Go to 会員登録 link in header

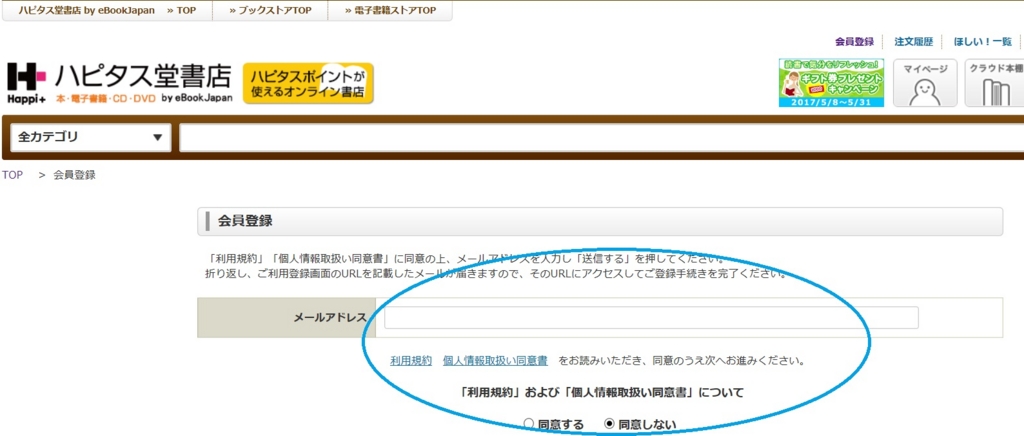coord(854,42)
